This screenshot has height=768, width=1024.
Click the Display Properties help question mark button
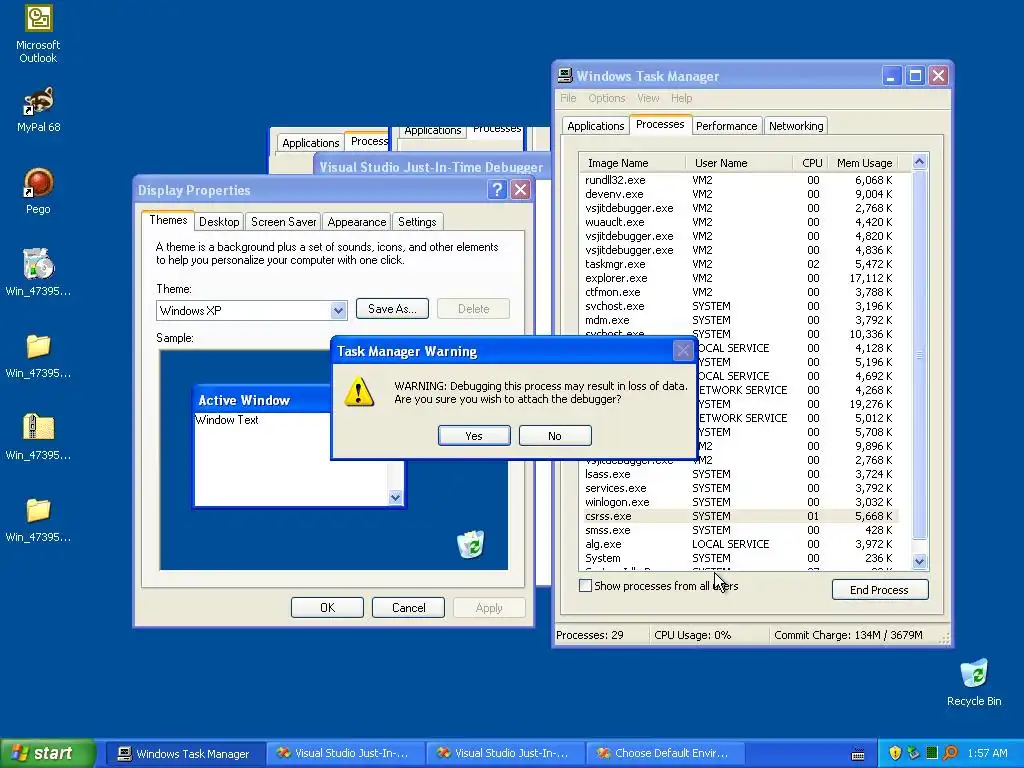(x=497, y=190)
